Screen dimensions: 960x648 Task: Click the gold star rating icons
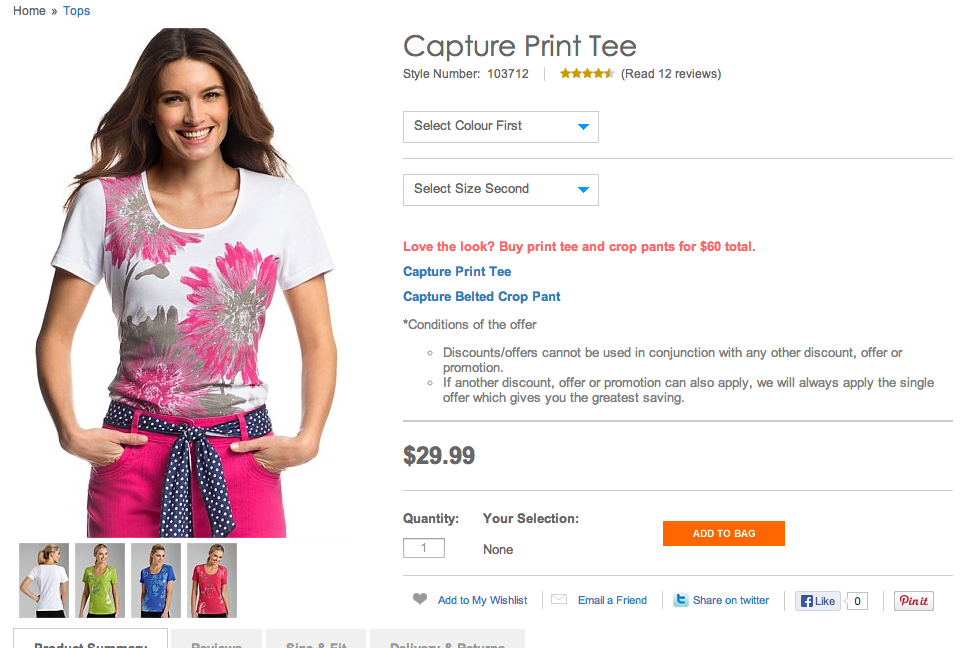coord(586,72)
